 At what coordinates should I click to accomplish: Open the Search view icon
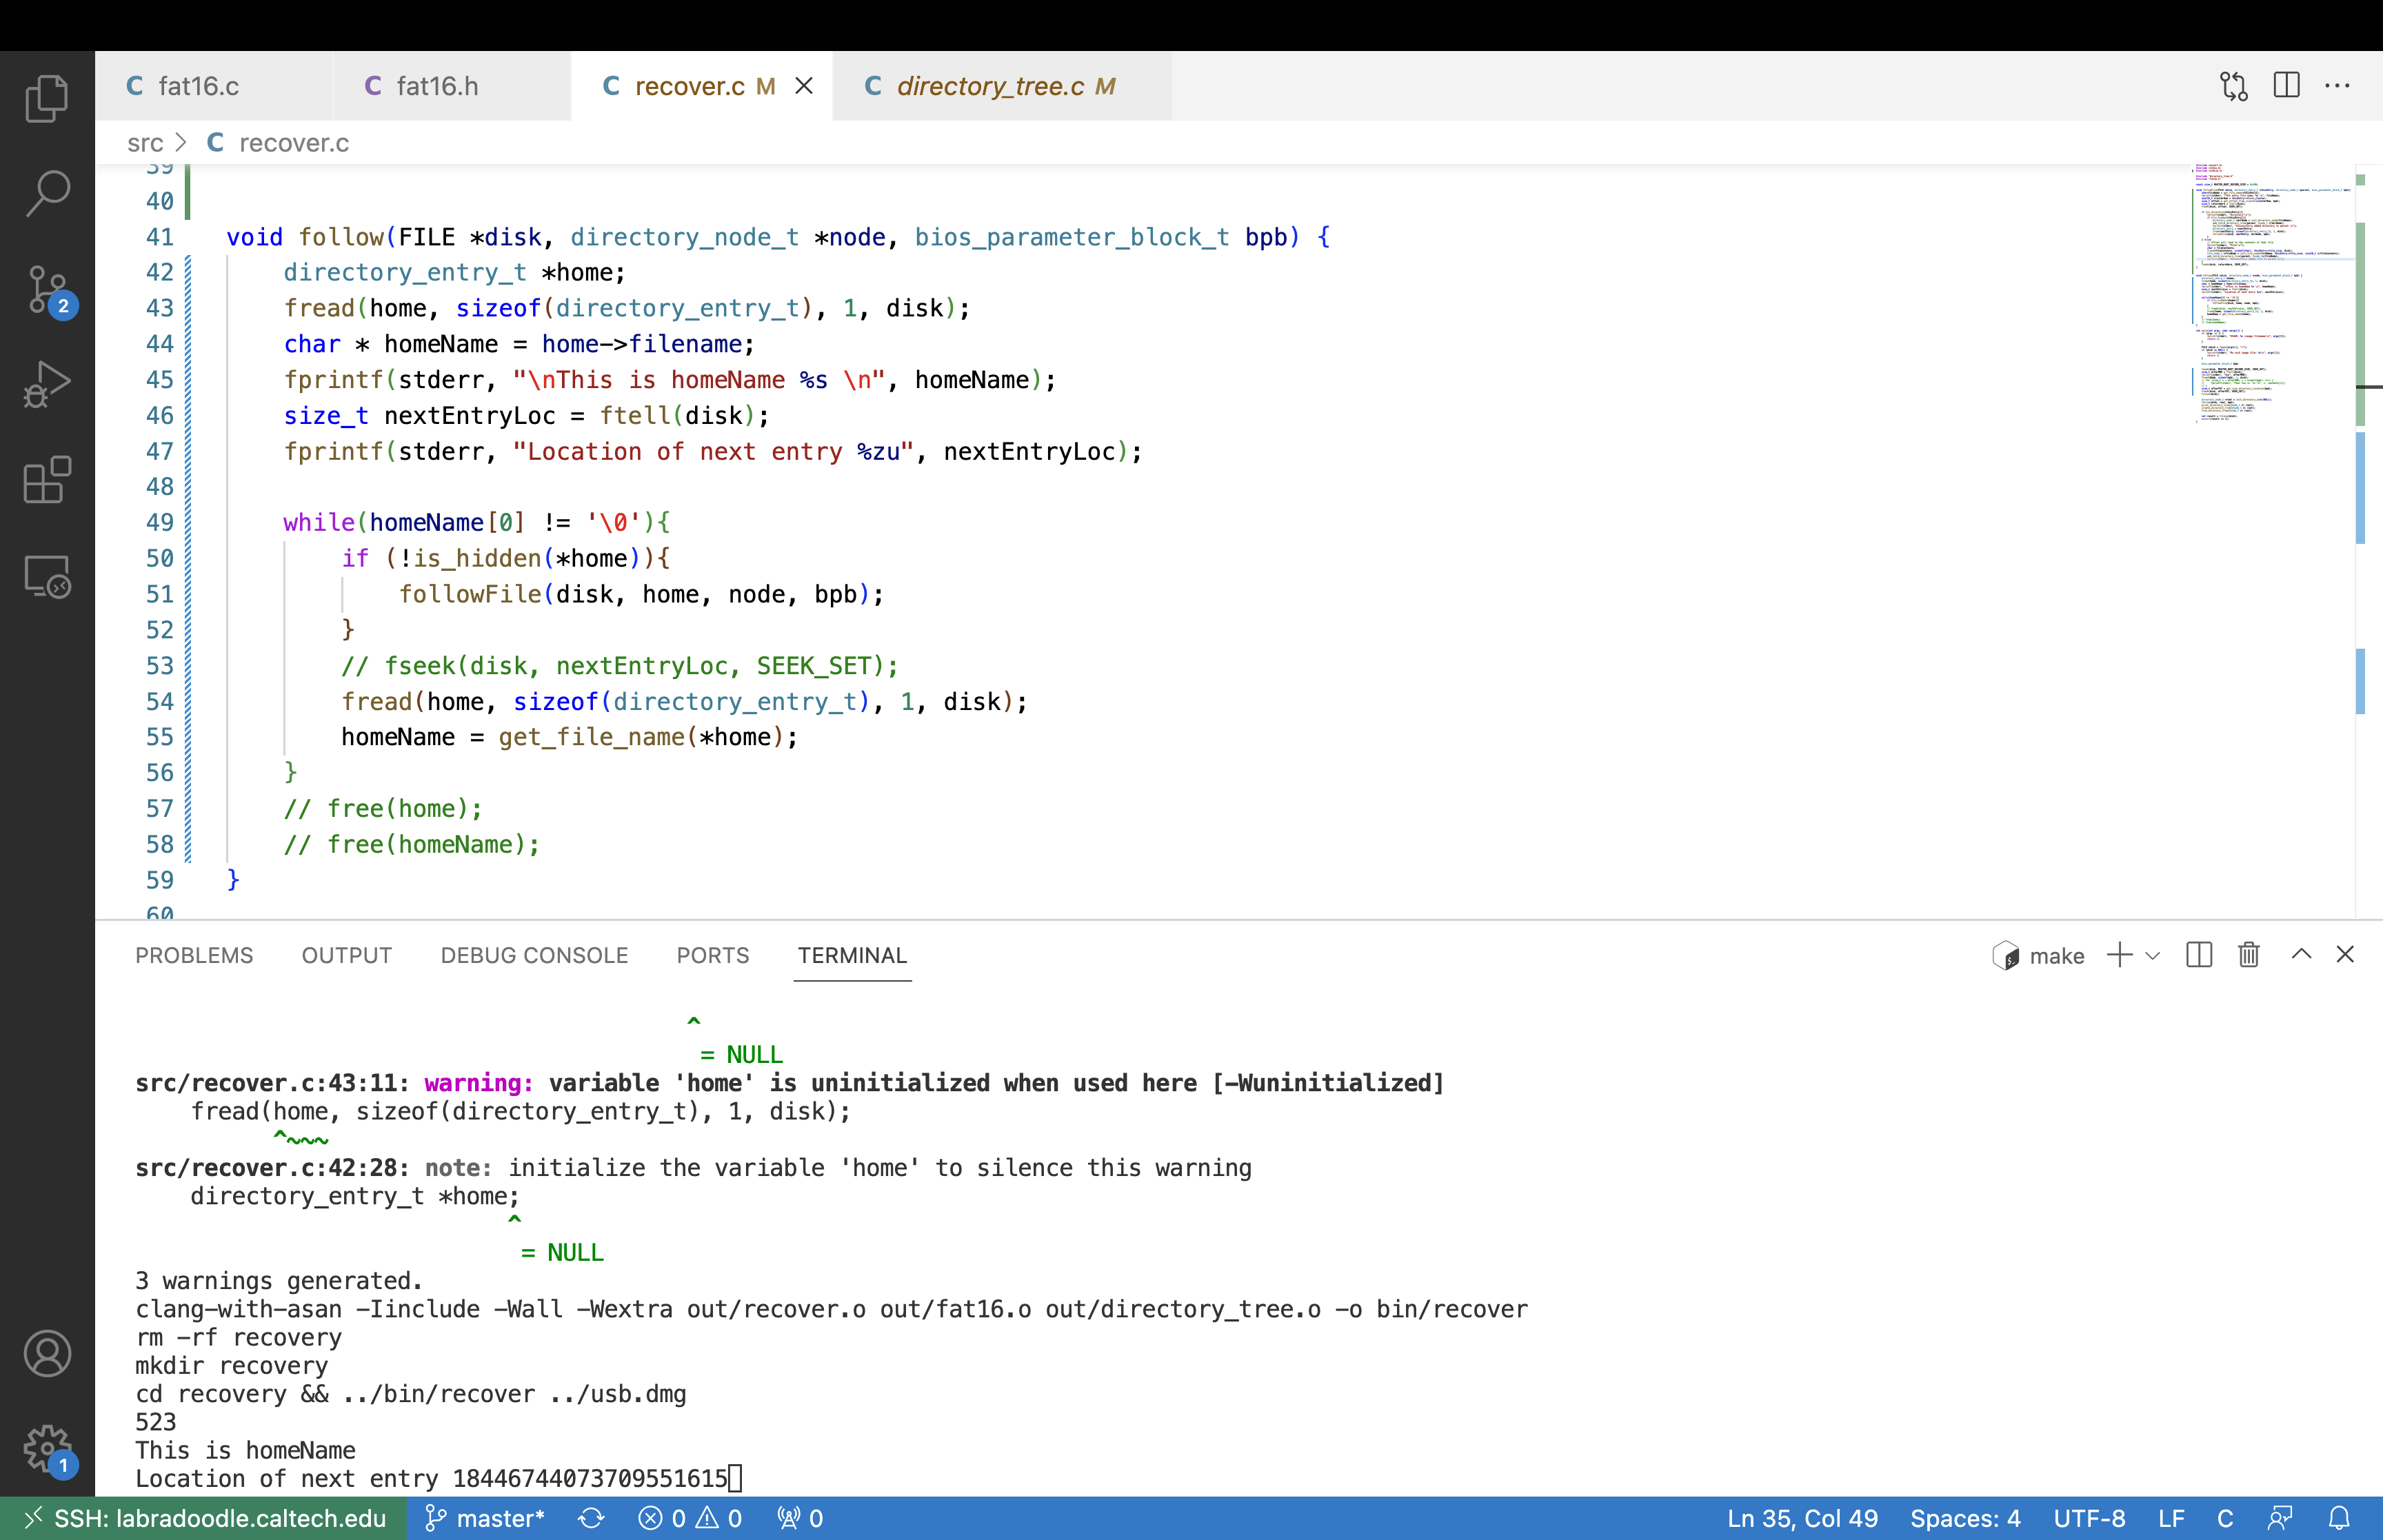(47, 193)
